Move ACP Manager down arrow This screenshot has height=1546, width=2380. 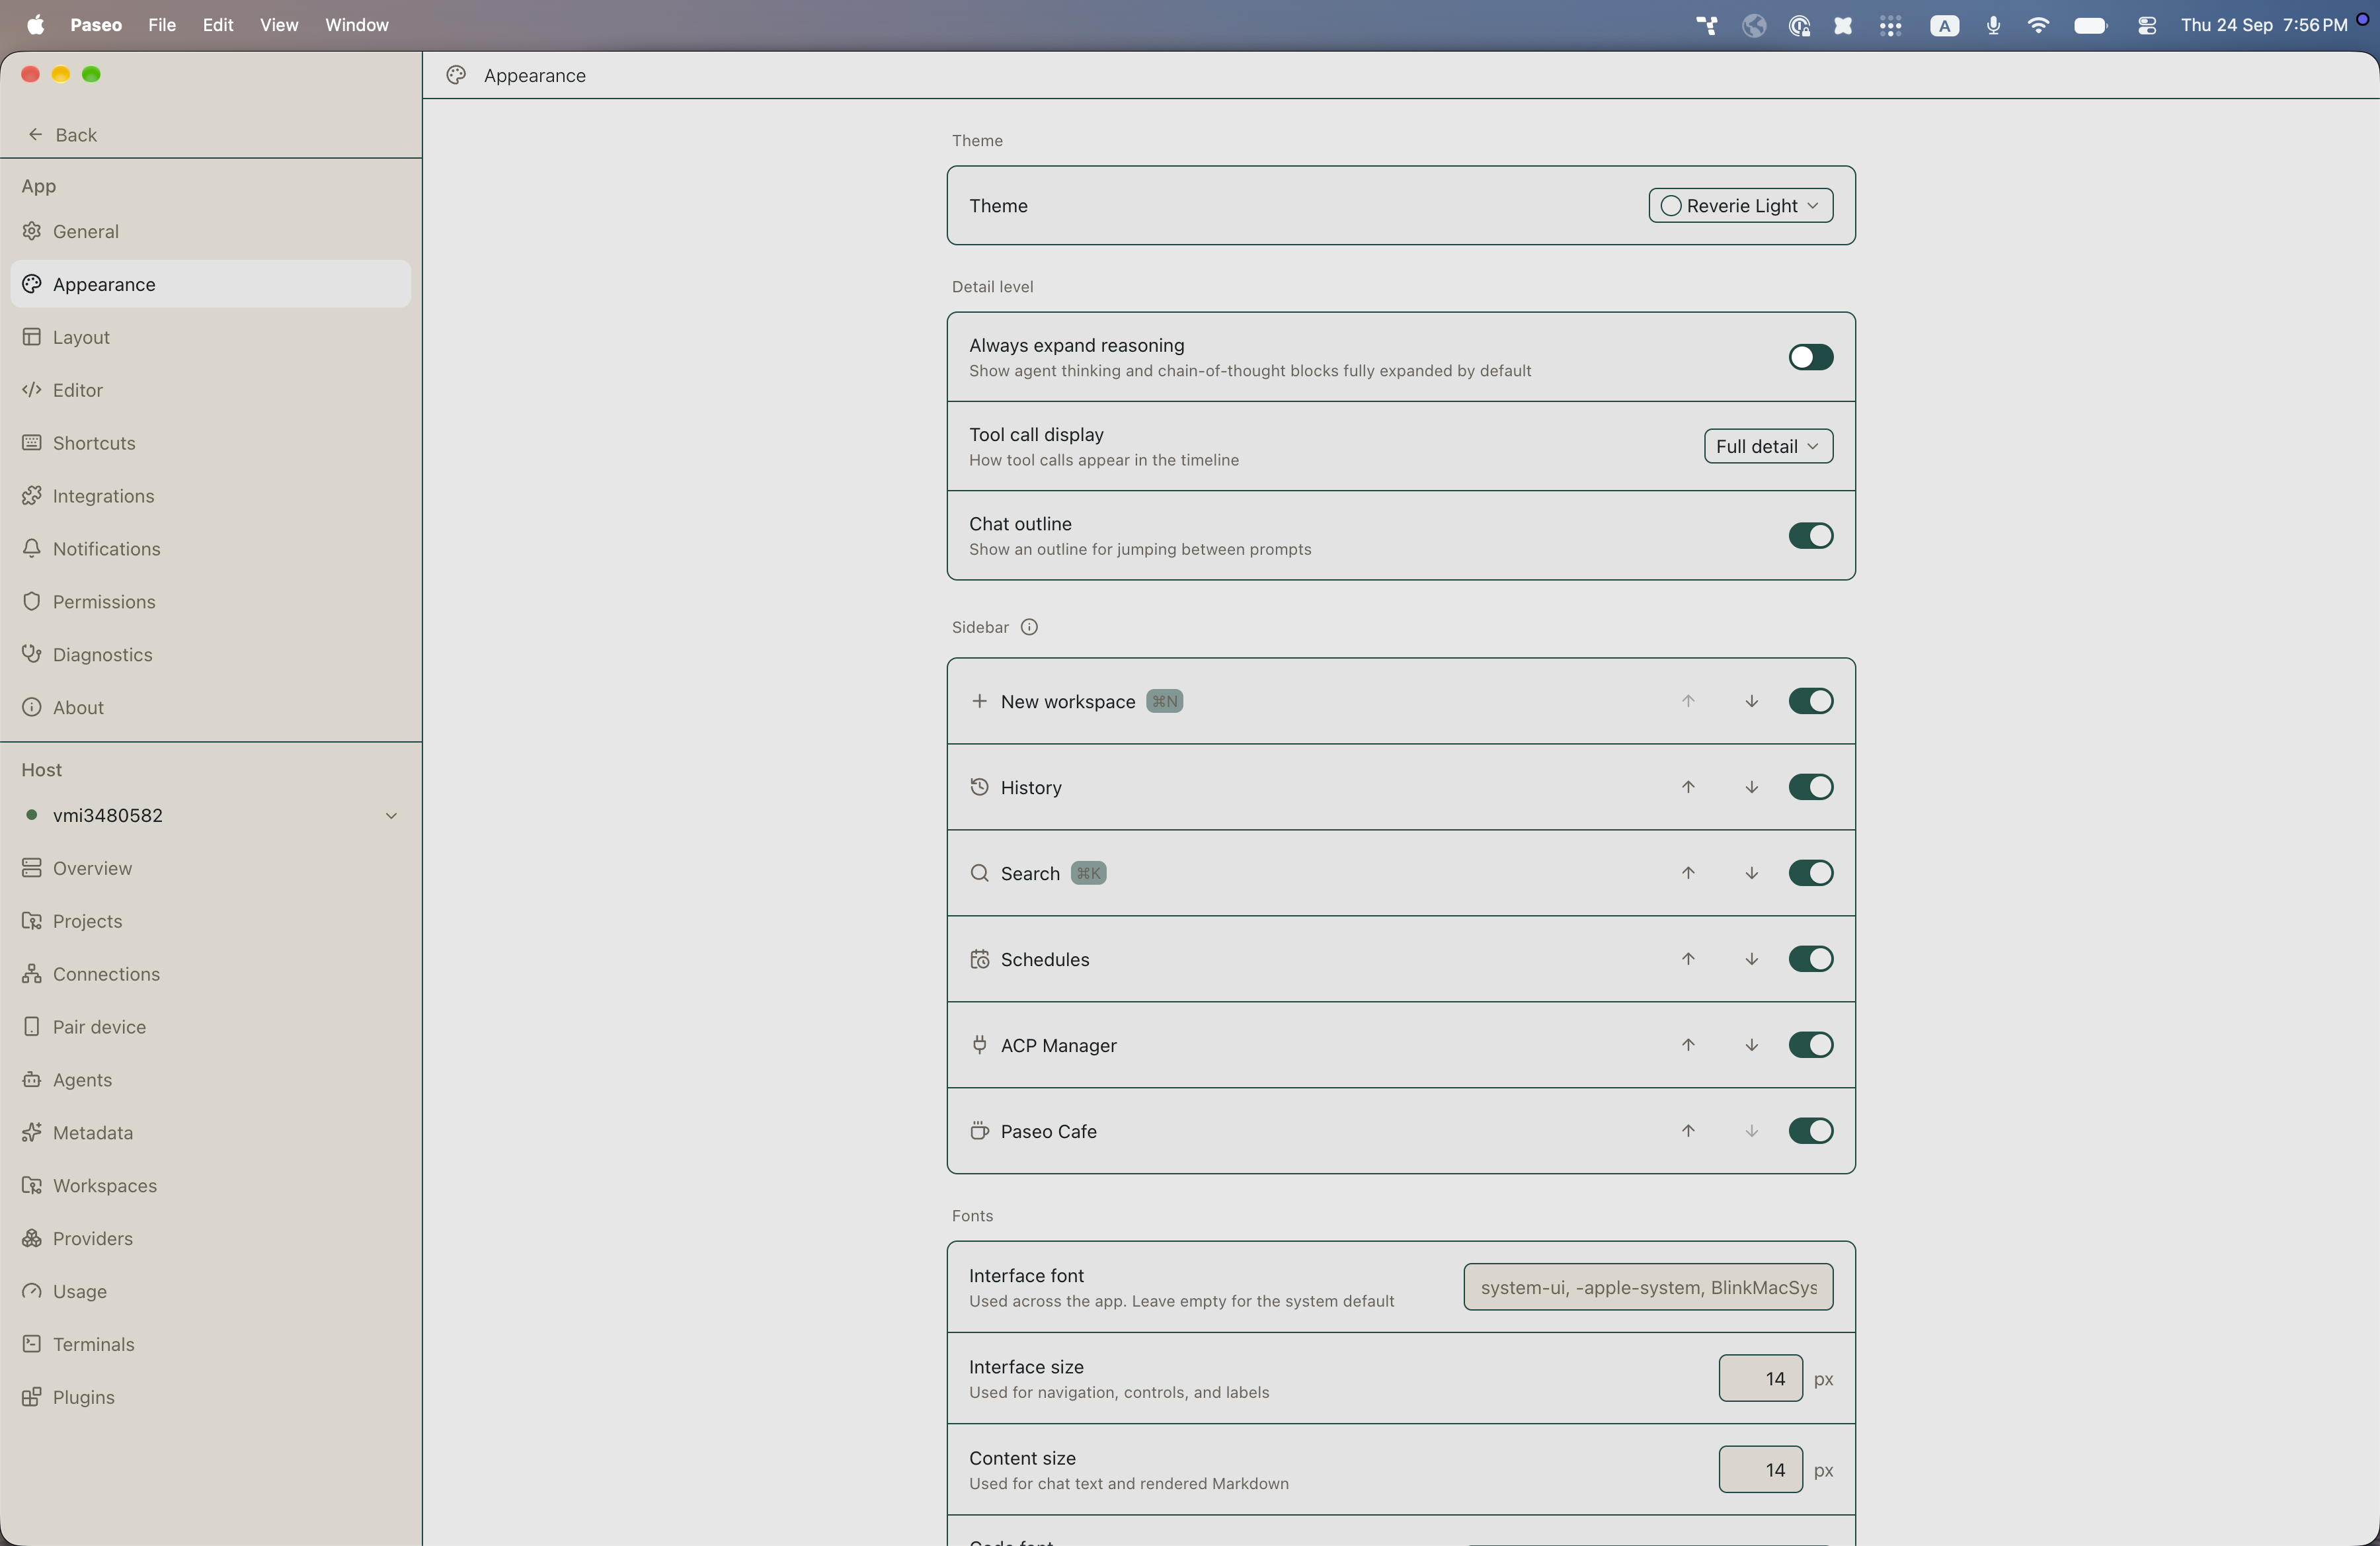pos(1751,1045)
